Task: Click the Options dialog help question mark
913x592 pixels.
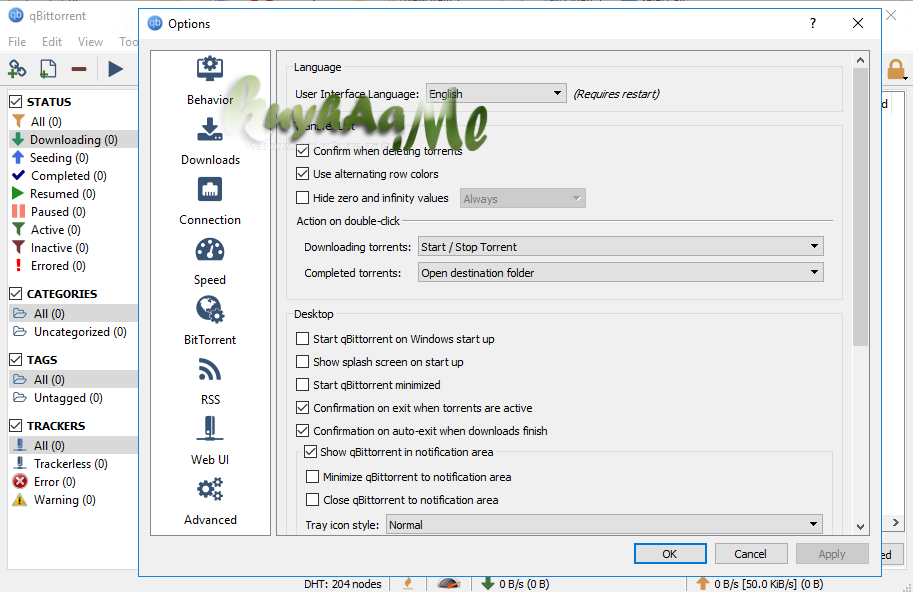Action: [813, 23]
